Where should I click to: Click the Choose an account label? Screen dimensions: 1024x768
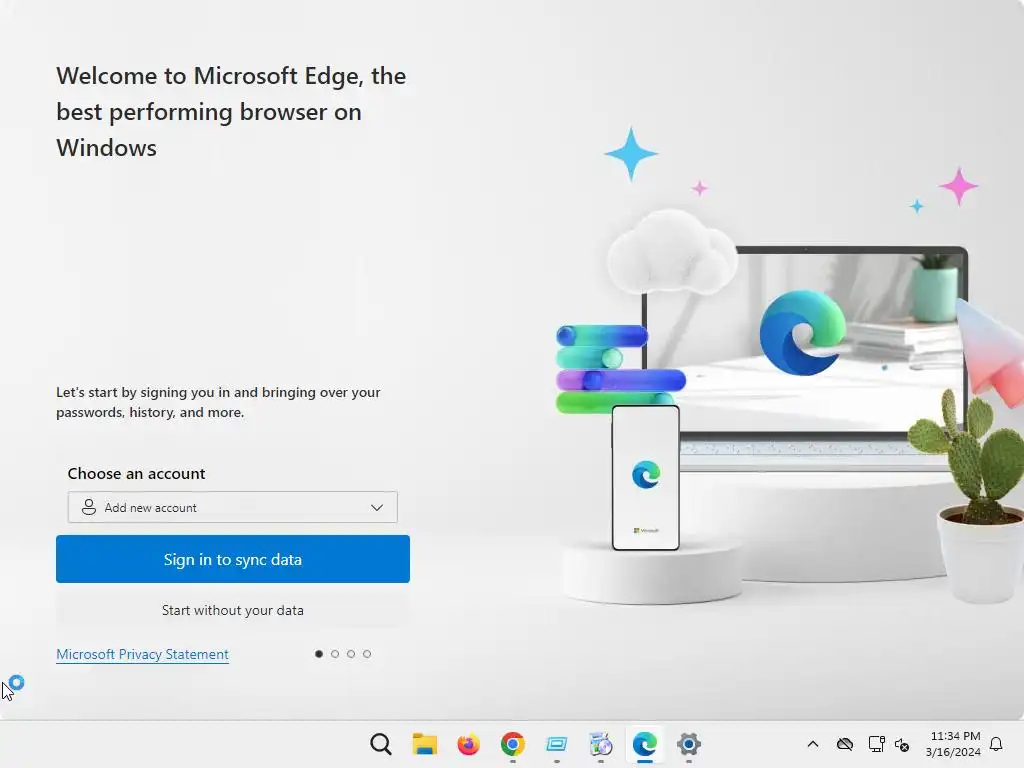[x=136, y=473]
